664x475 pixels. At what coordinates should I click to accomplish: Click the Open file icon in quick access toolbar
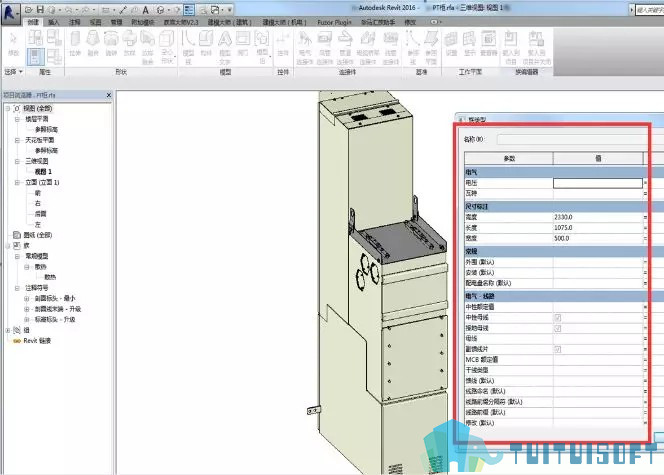click(29, 9)
